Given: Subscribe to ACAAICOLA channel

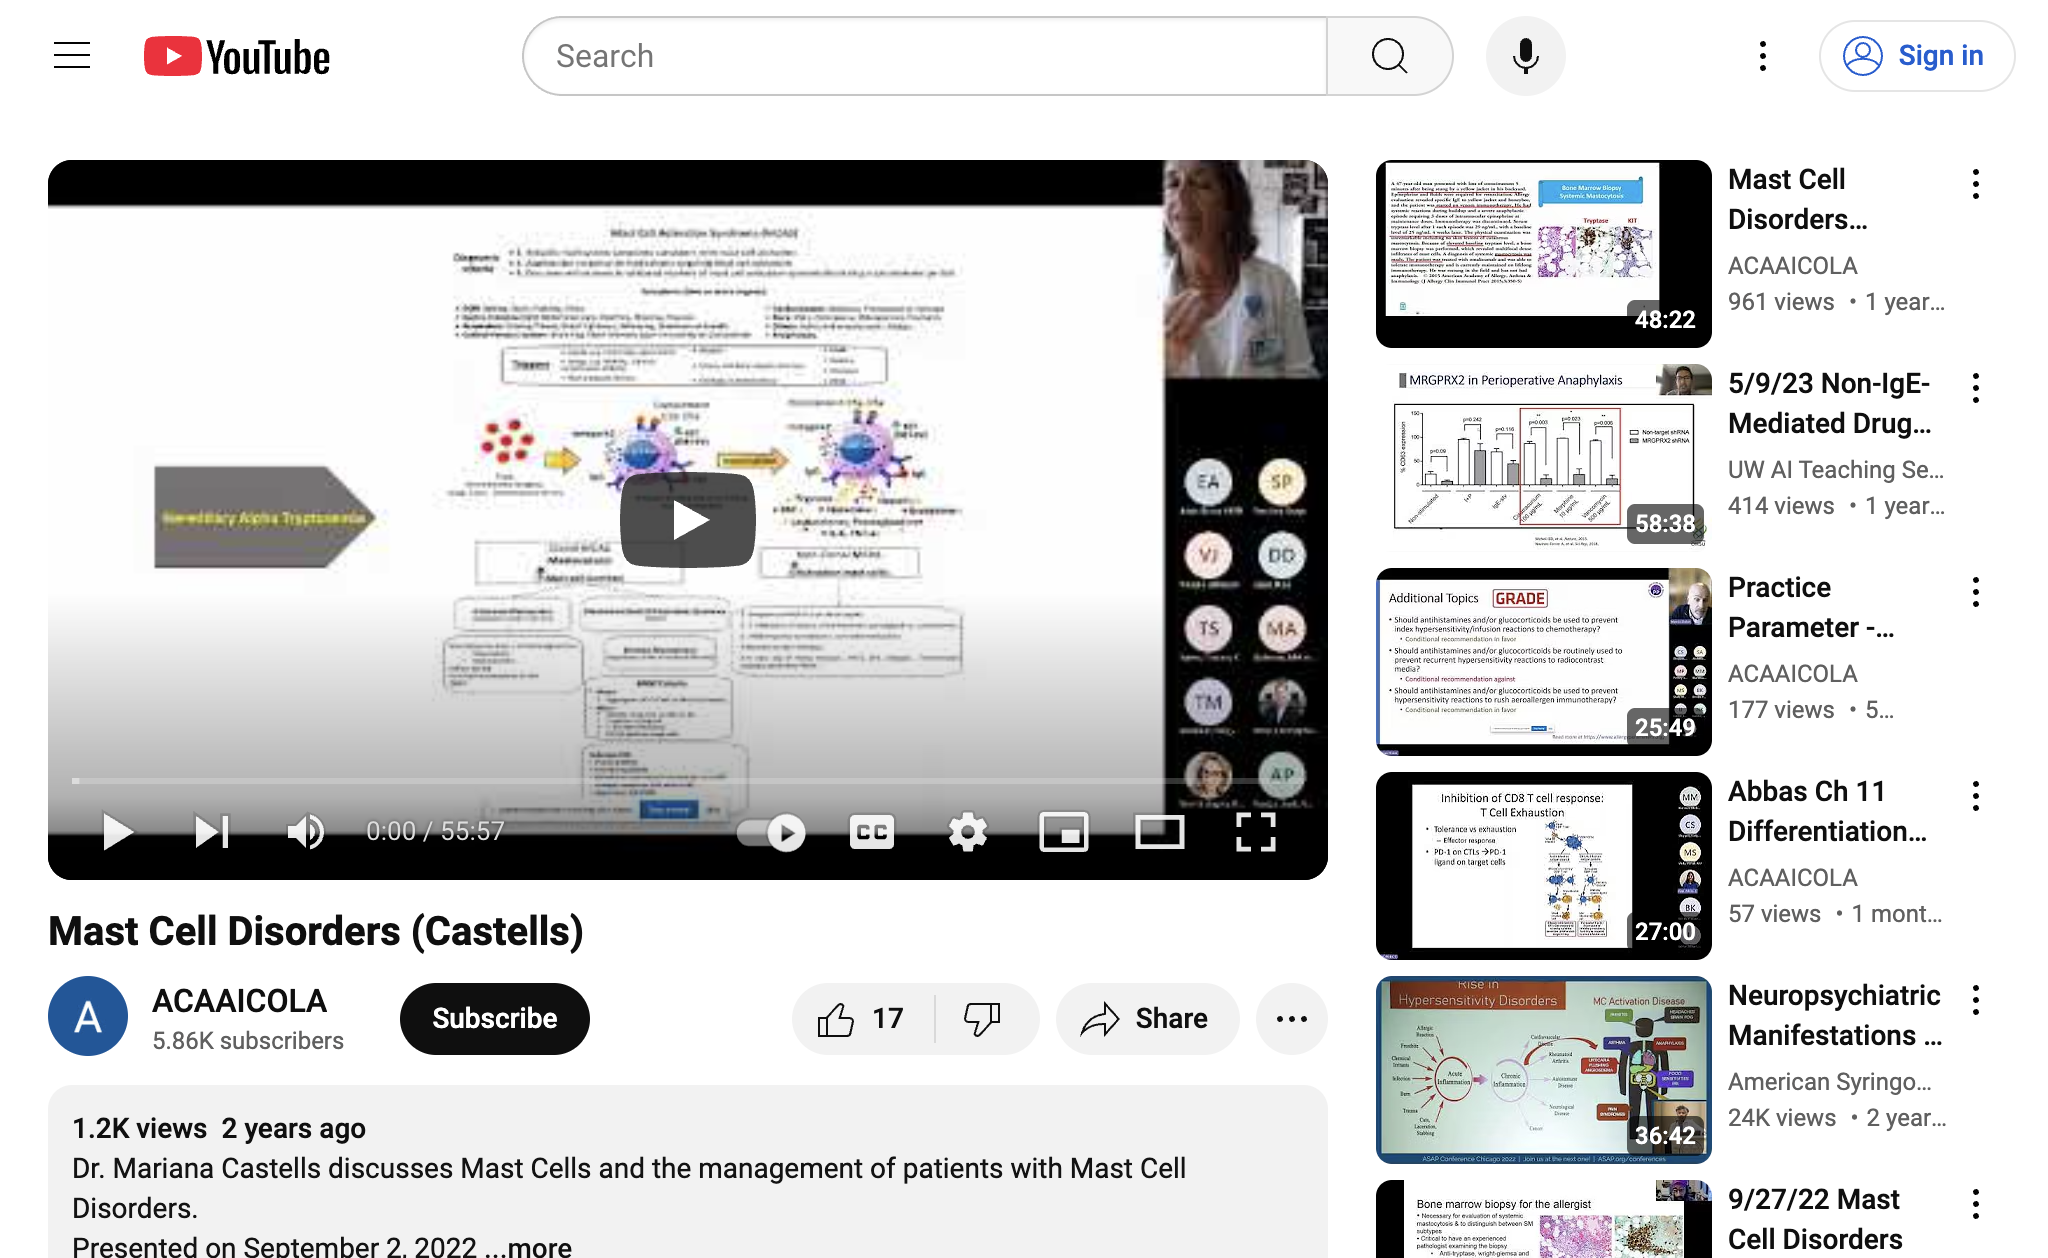Looking at the screenshot, I should coord(494,1018).
